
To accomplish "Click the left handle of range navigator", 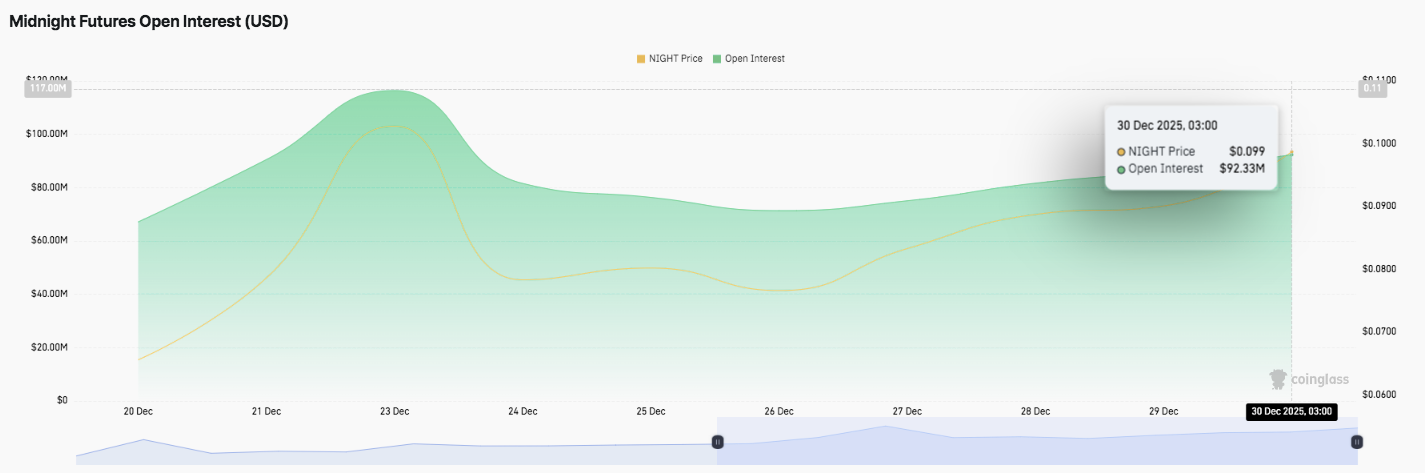I will pos(716,441).
